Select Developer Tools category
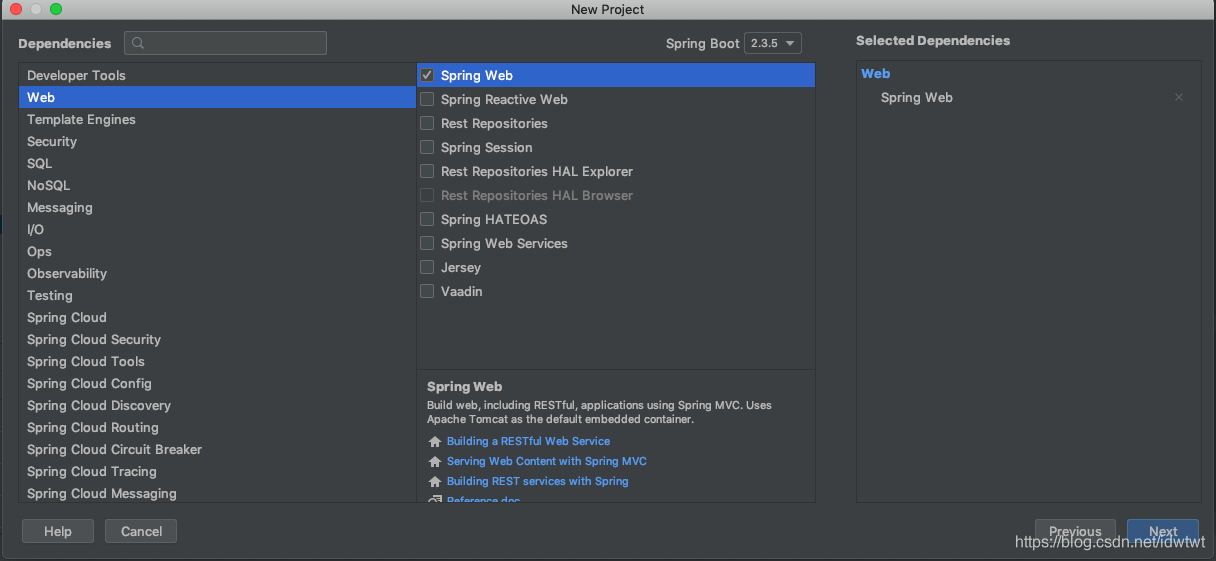 (217, 75)
